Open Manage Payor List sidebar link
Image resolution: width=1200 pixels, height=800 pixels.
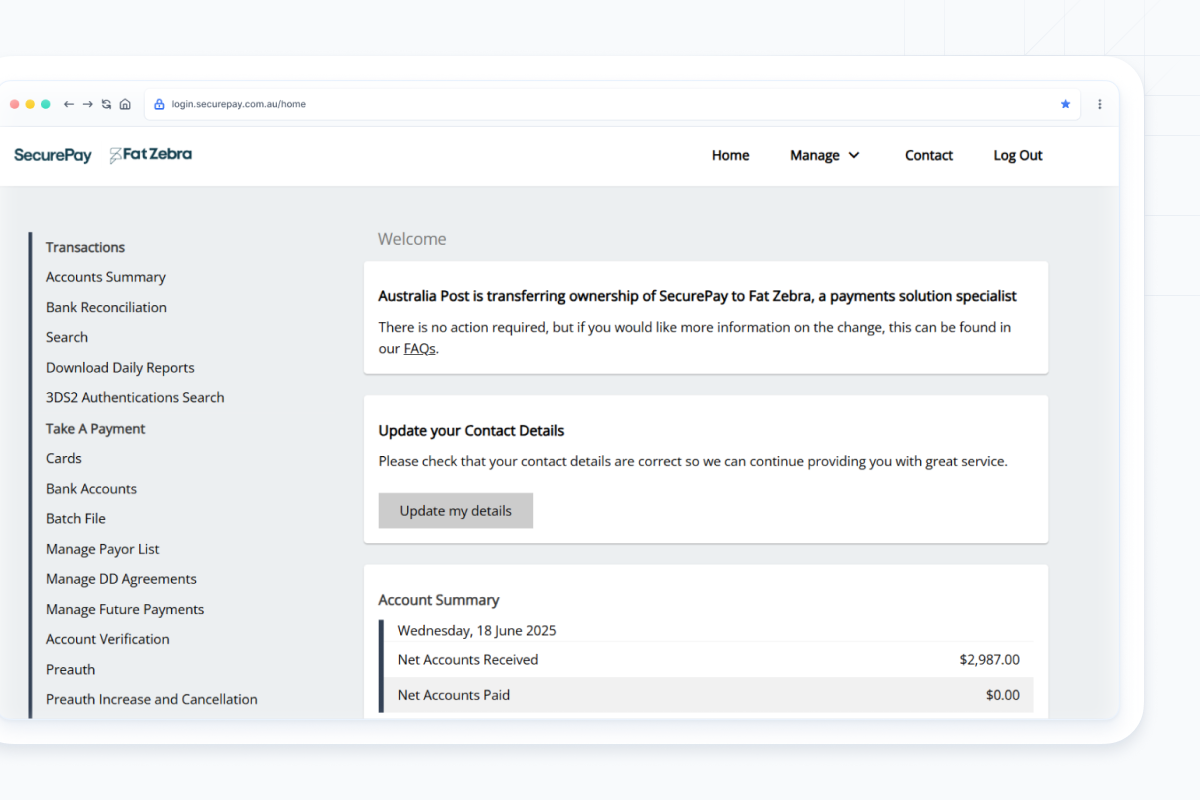point(103,549)
